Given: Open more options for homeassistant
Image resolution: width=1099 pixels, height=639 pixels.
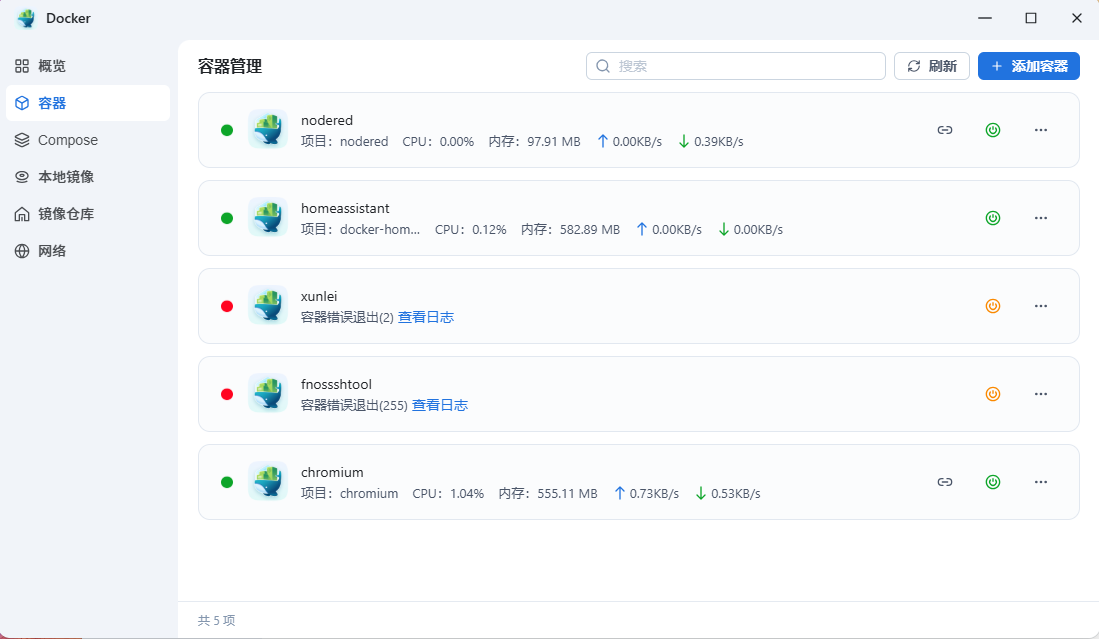Looking at the screenshot, I should (x=1041, y=218).
